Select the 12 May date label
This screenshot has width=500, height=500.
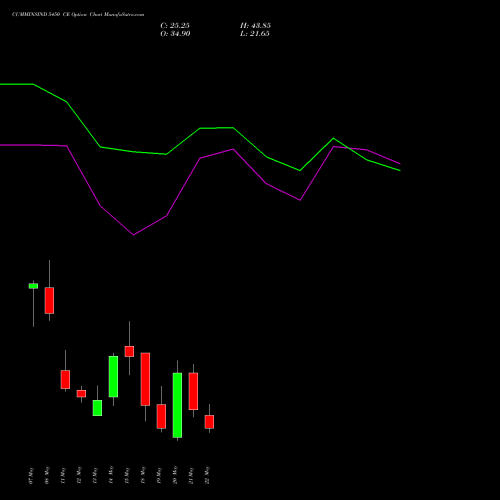click(x=79, y=476)
